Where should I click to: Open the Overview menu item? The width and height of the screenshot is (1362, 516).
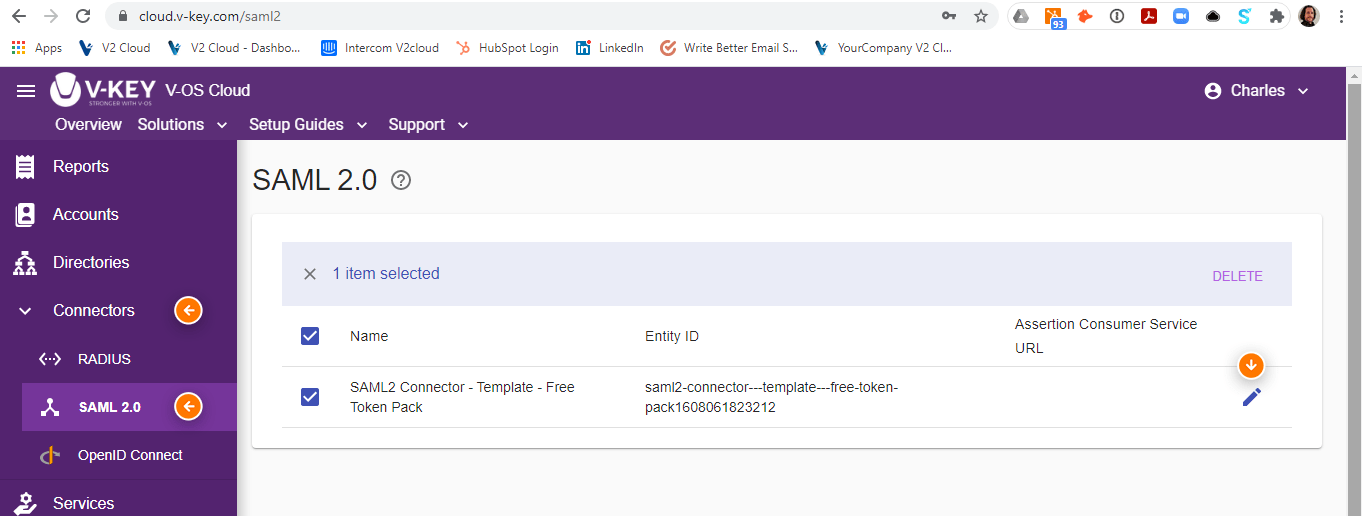click(88, 124)
